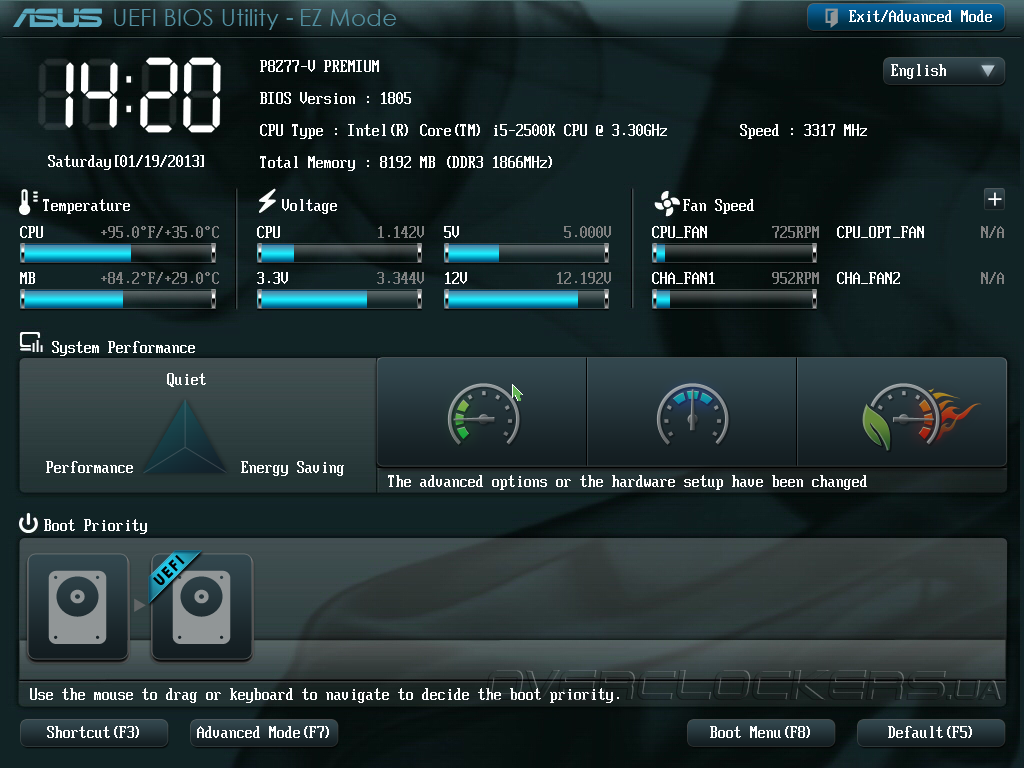Click Speed : 3317 MHz text
The height and width of the screenshot is (768, 1024).
tap(803, 131)
